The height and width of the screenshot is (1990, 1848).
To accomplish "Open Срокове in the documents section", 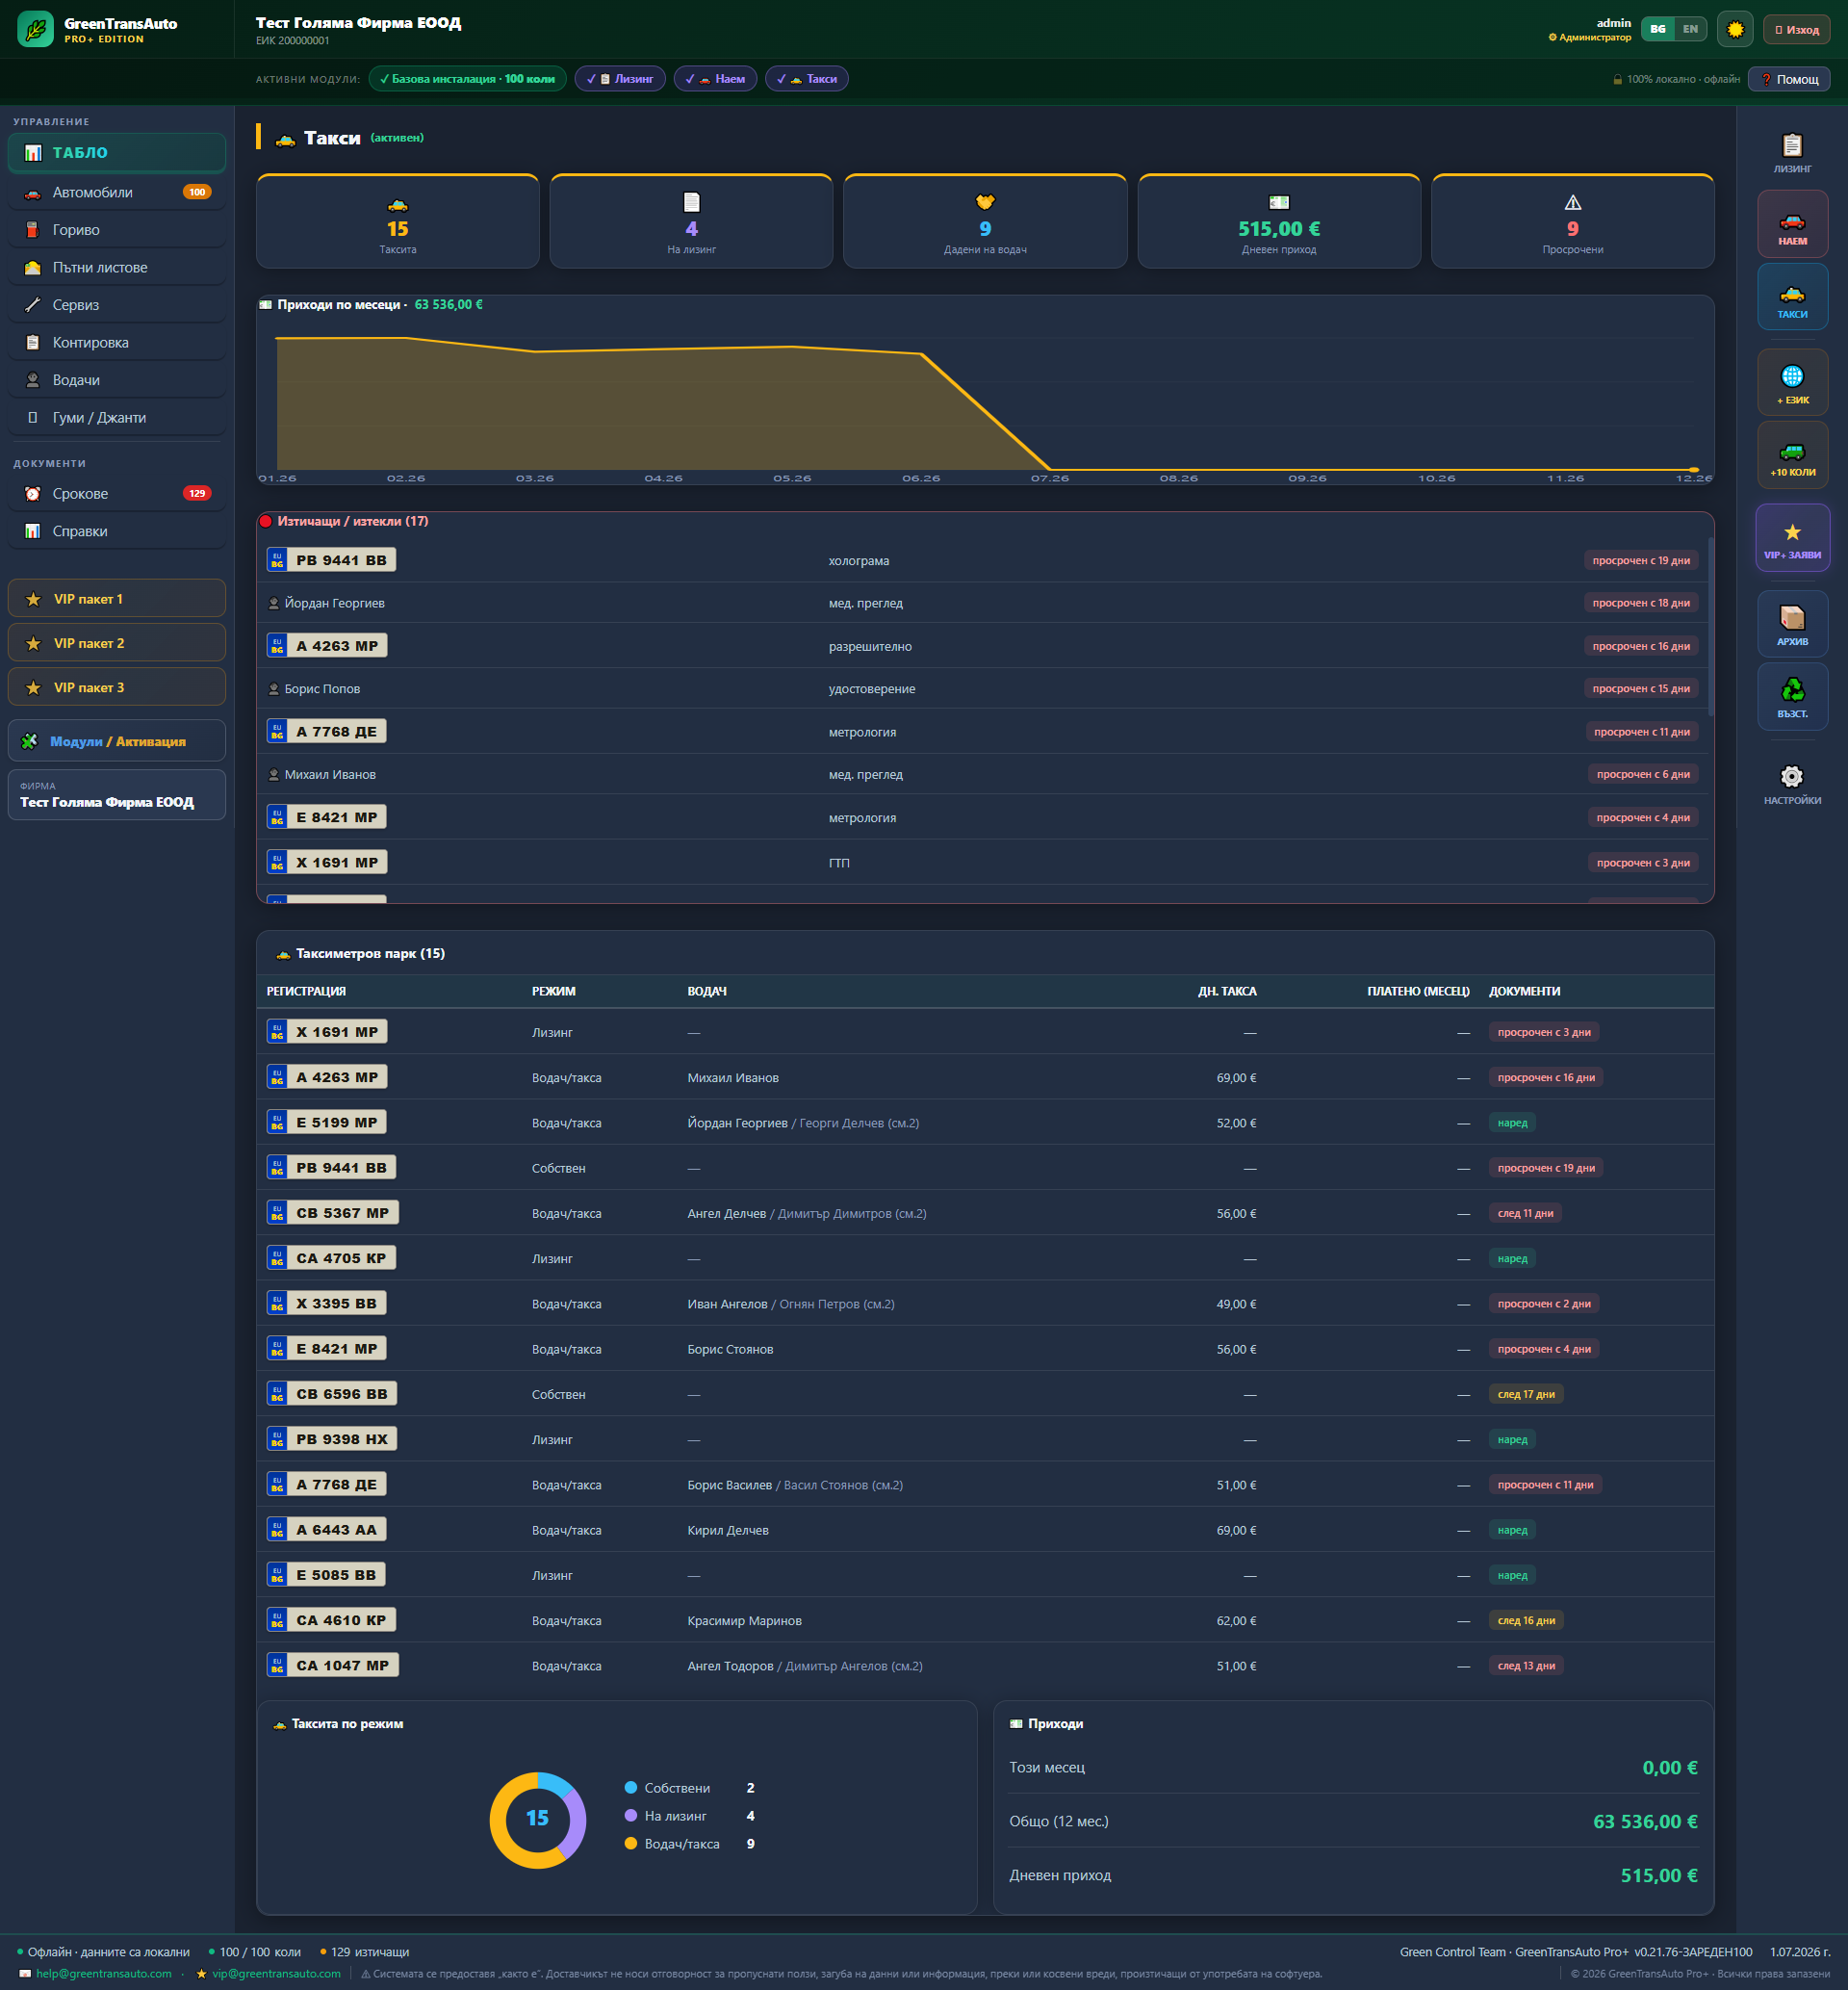I will tap(117, 493).
